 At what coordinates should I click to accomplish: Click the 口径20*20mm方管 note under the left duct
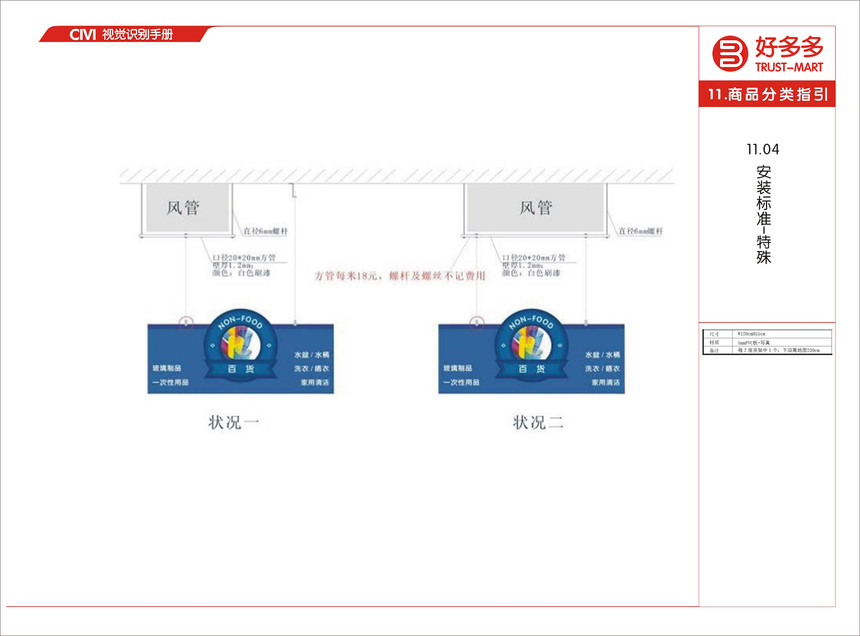(x=244, y=257)
